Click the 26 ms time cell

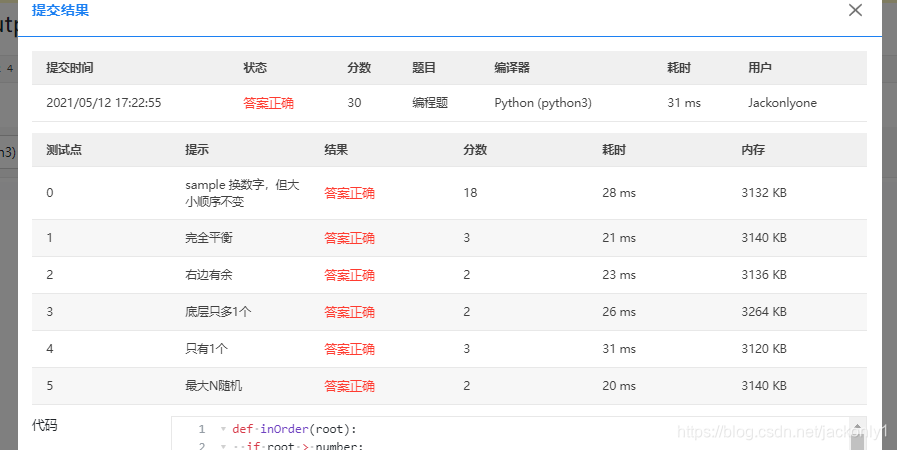(619, 312)
